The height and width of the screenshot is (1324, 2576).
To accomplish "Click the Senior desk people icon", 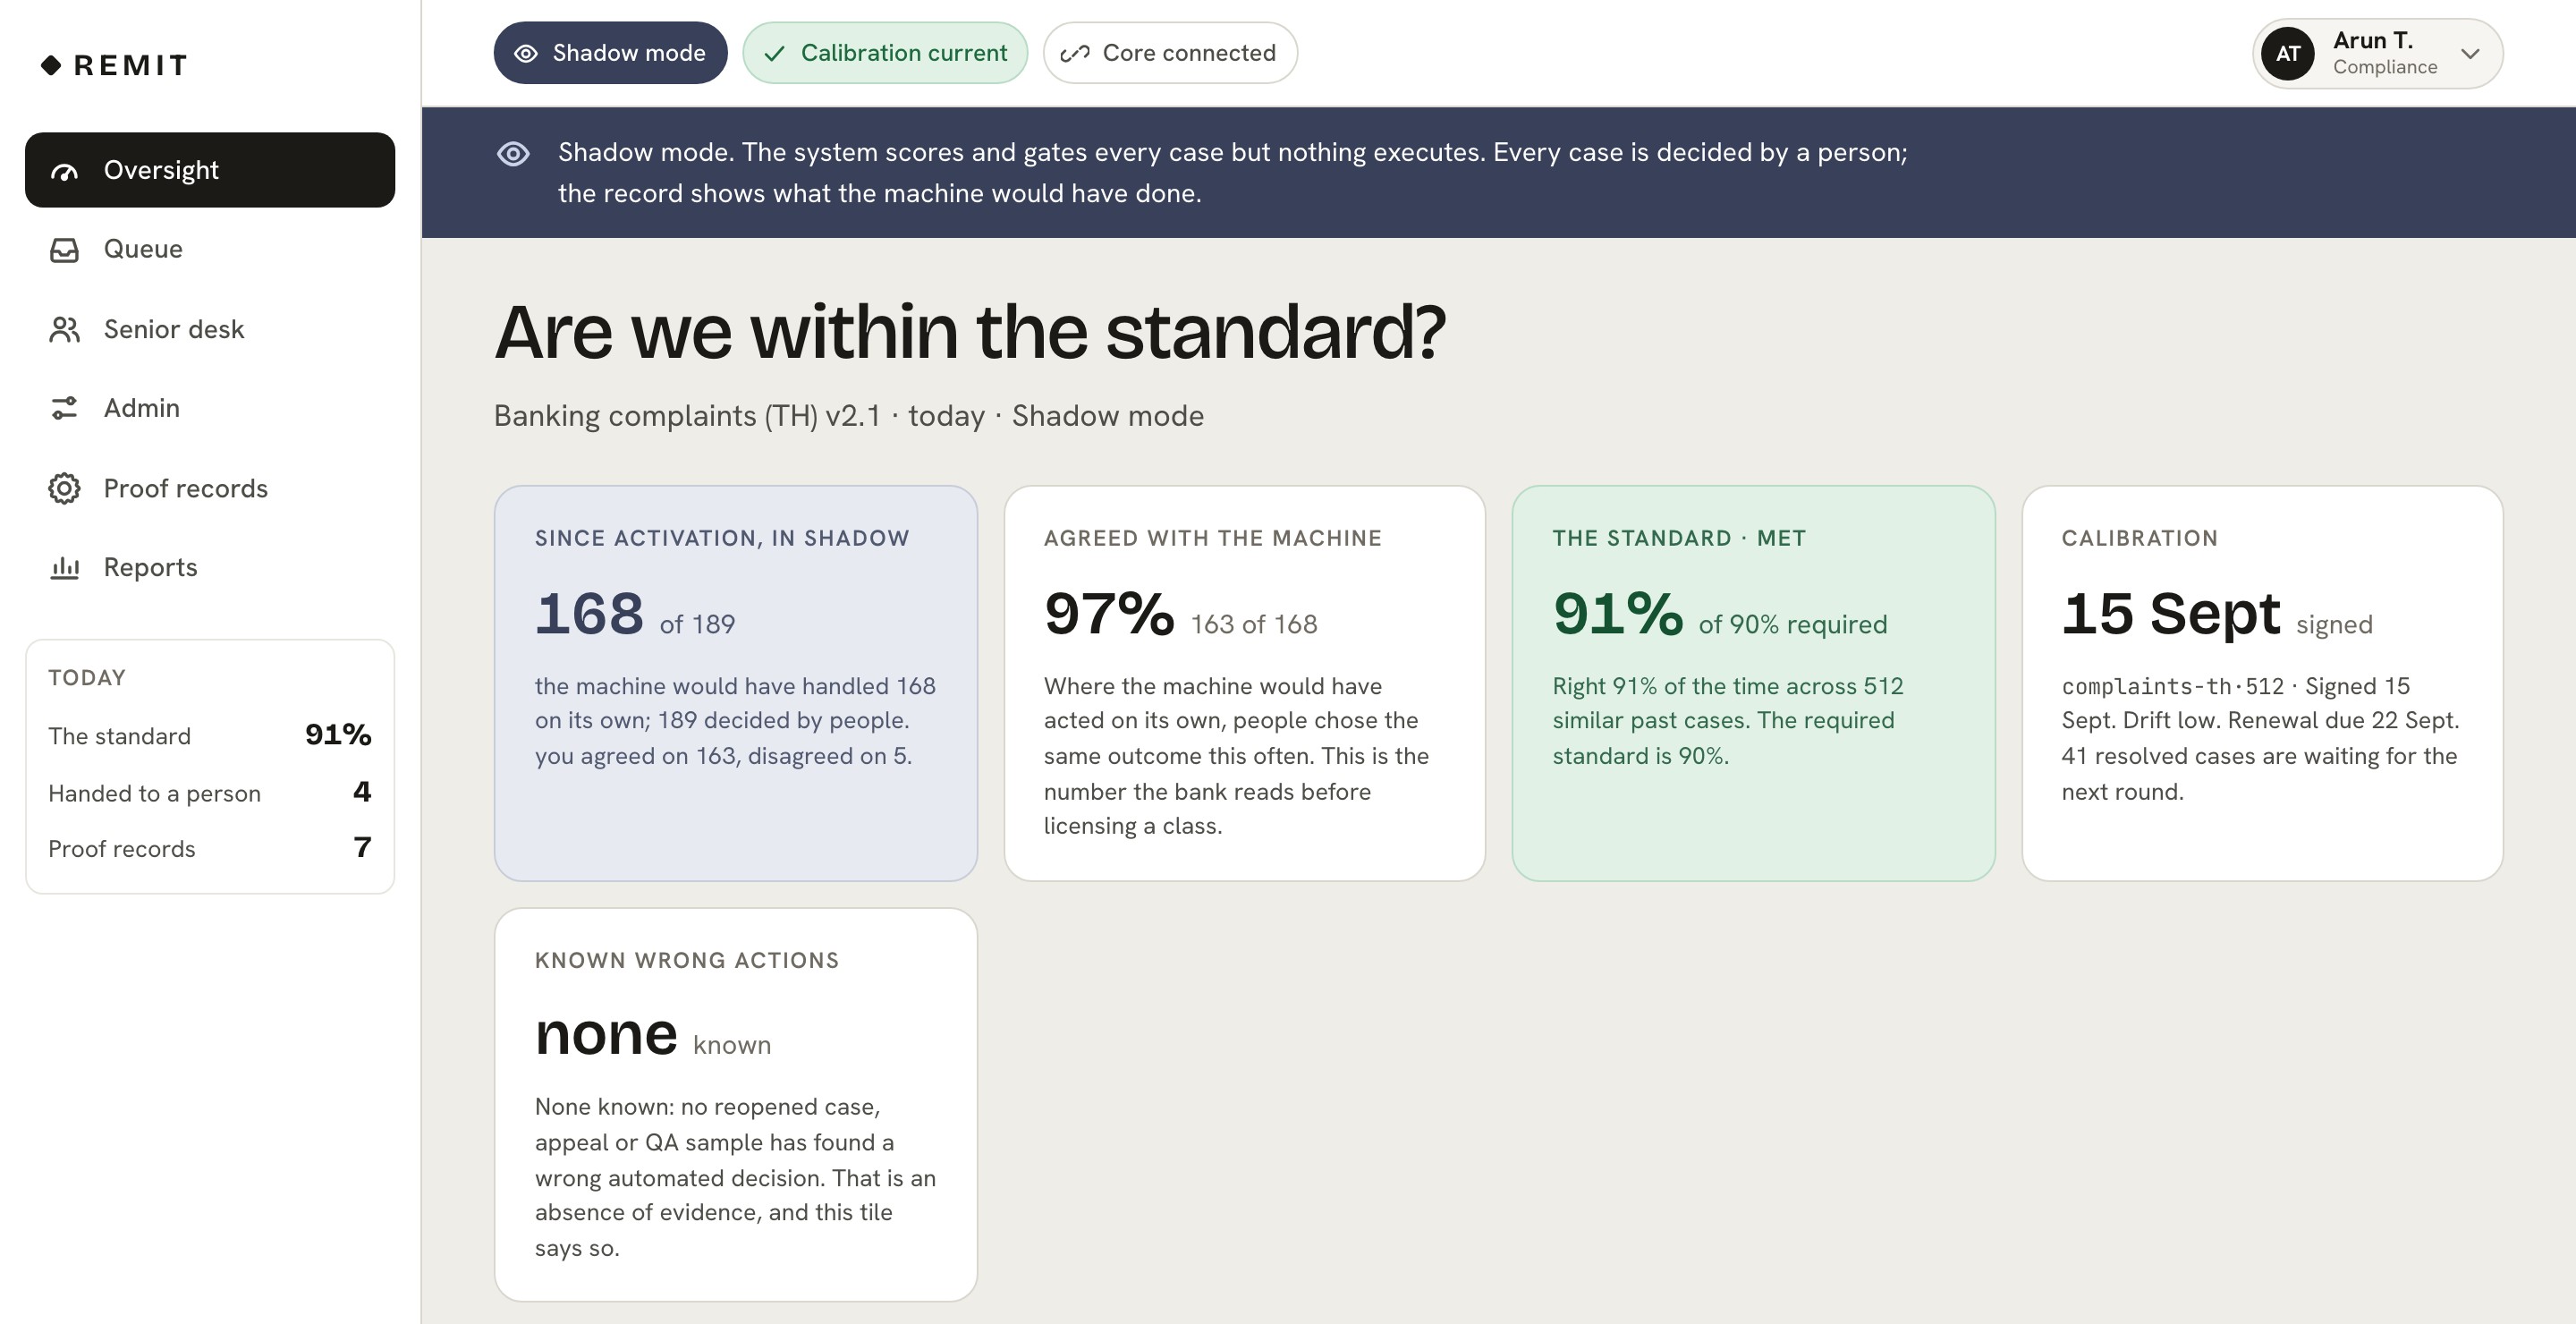I will [64, 330].
